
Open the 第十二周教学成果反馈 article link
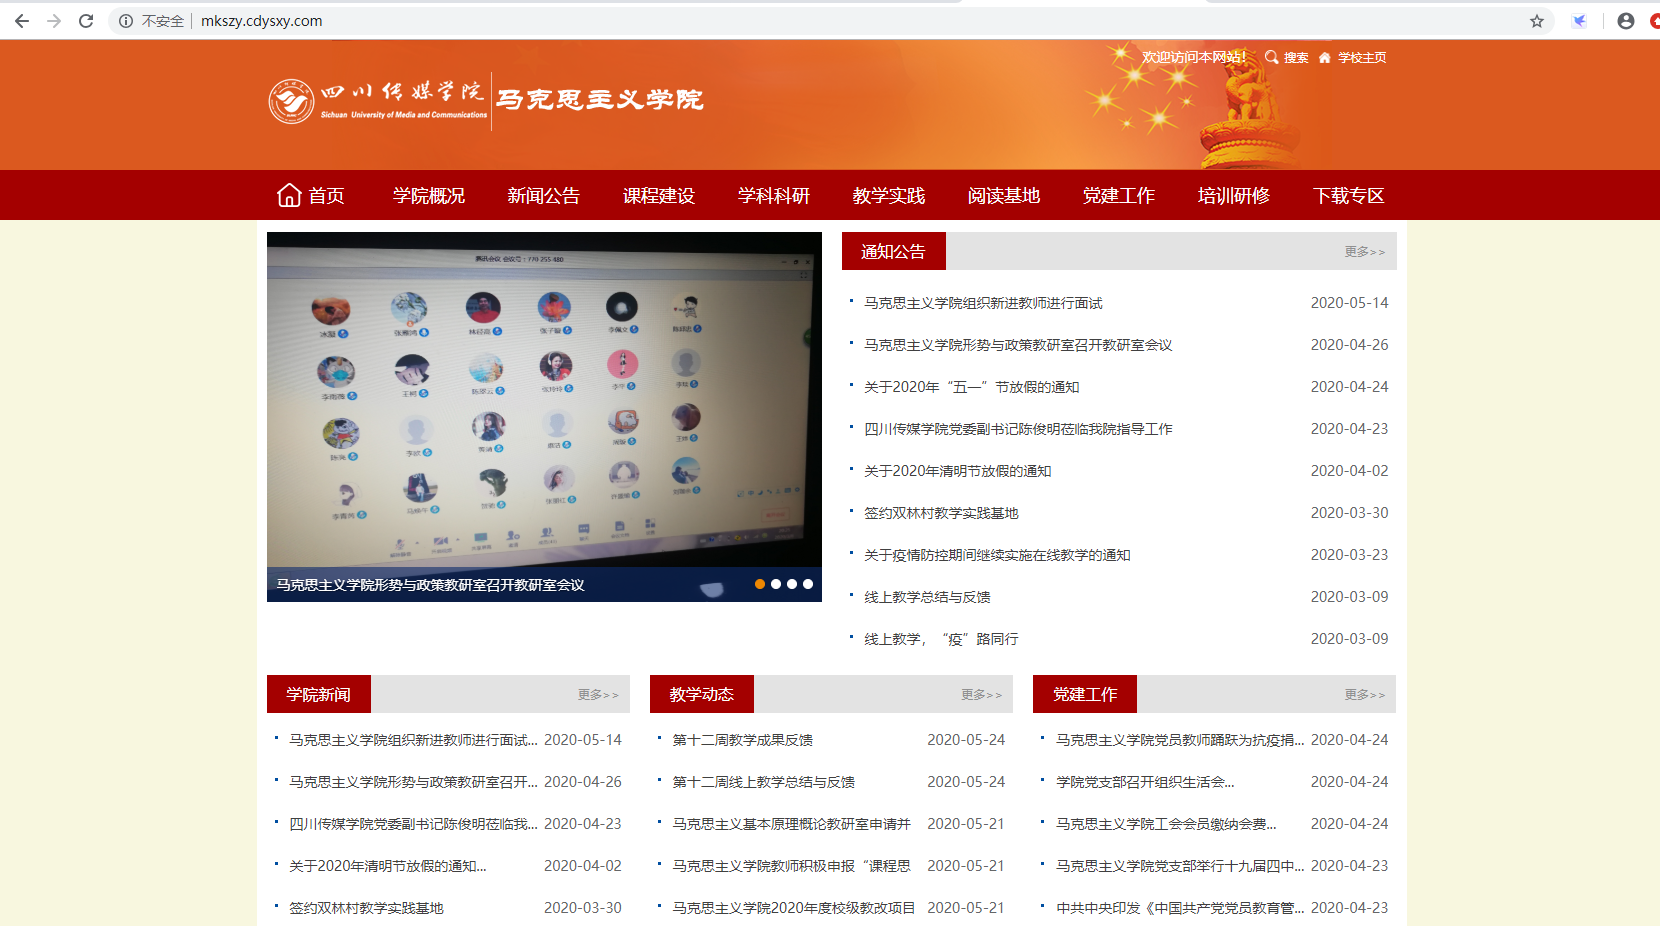[742, 740]
